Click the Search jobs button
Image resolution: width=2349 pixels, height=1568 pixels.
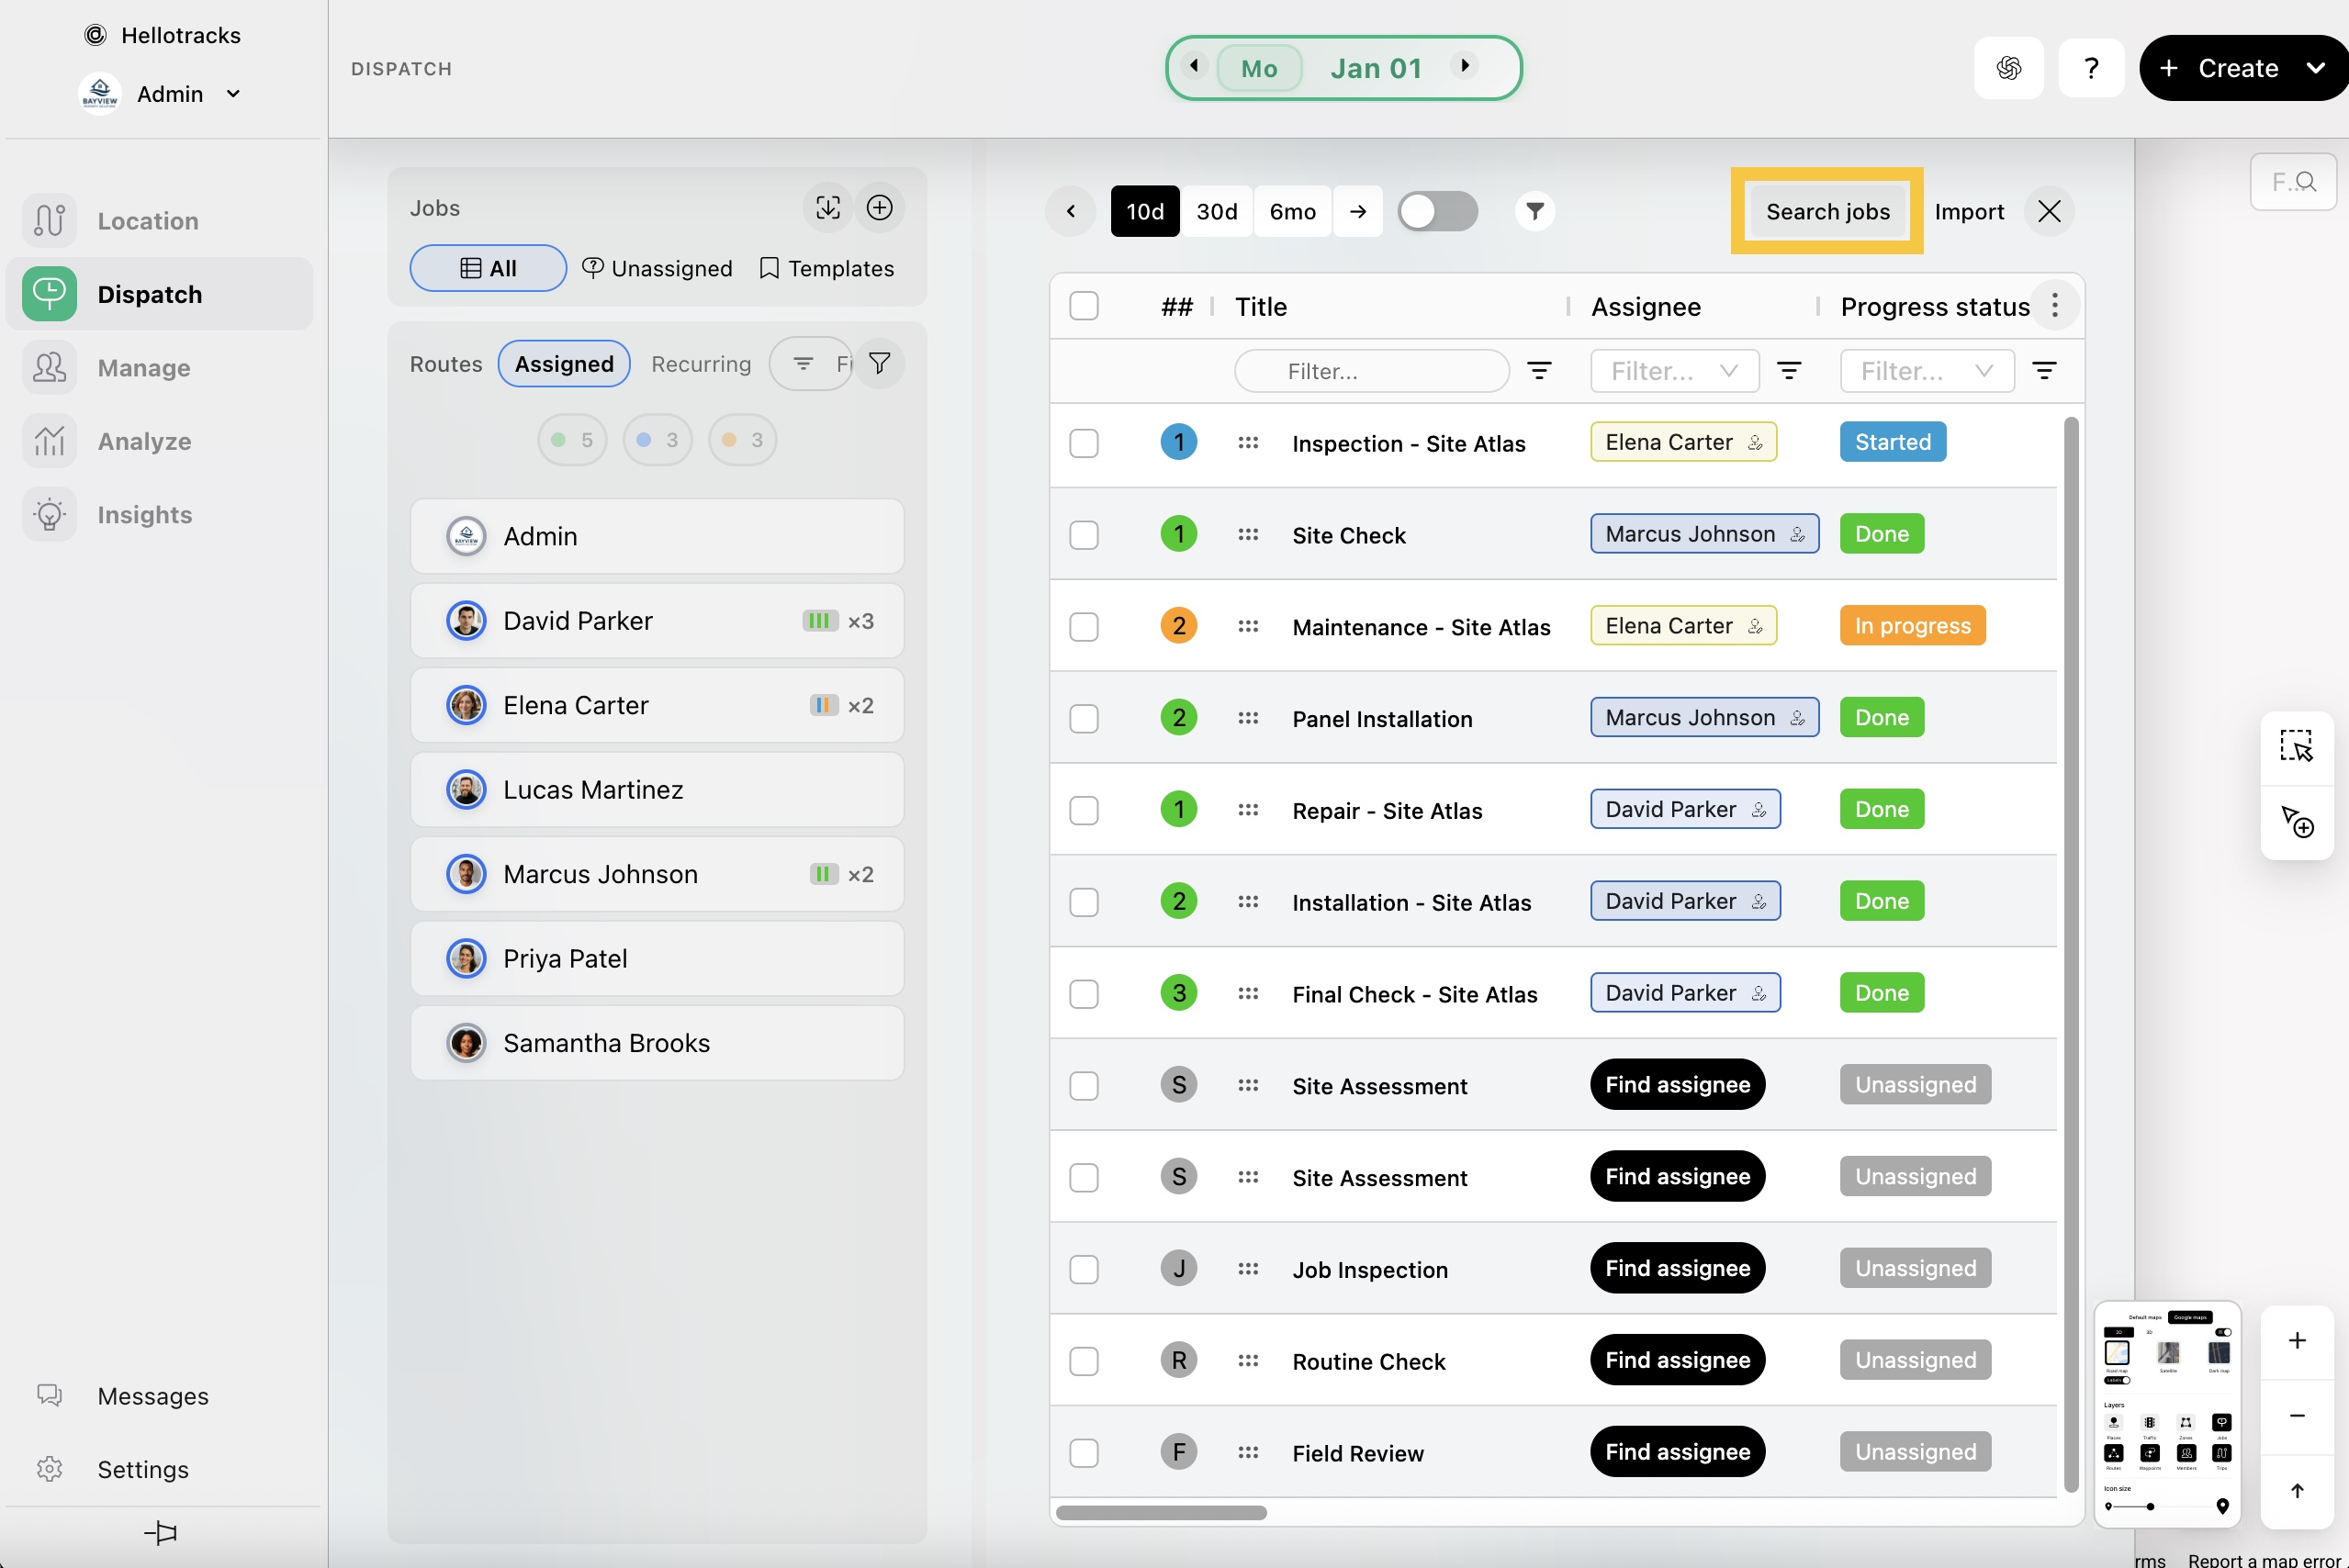[1827, 211]
